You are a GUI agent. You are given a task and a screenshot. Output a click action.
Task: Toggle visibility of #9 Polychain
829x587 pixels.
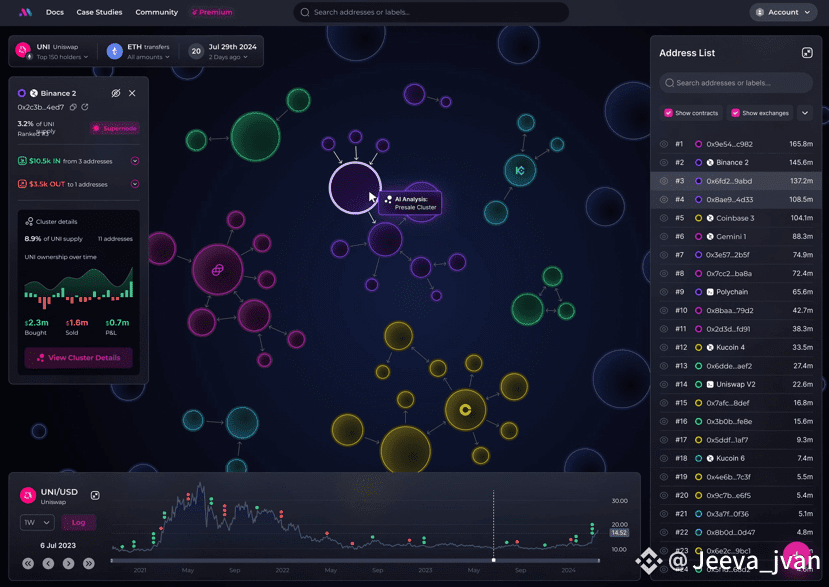pyautogui.click(x=664, y=292)
